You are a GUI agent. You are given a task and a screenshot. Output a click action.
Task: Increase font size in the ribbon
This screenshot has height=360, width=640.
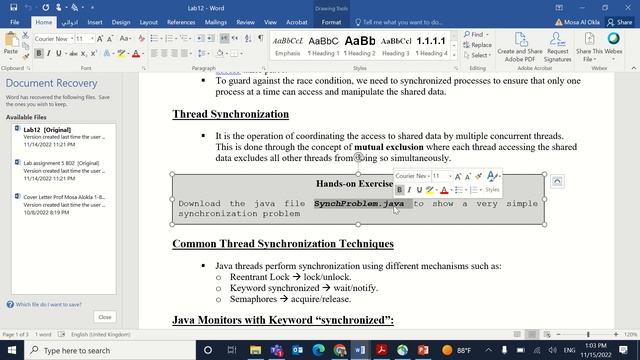[100, 39]
